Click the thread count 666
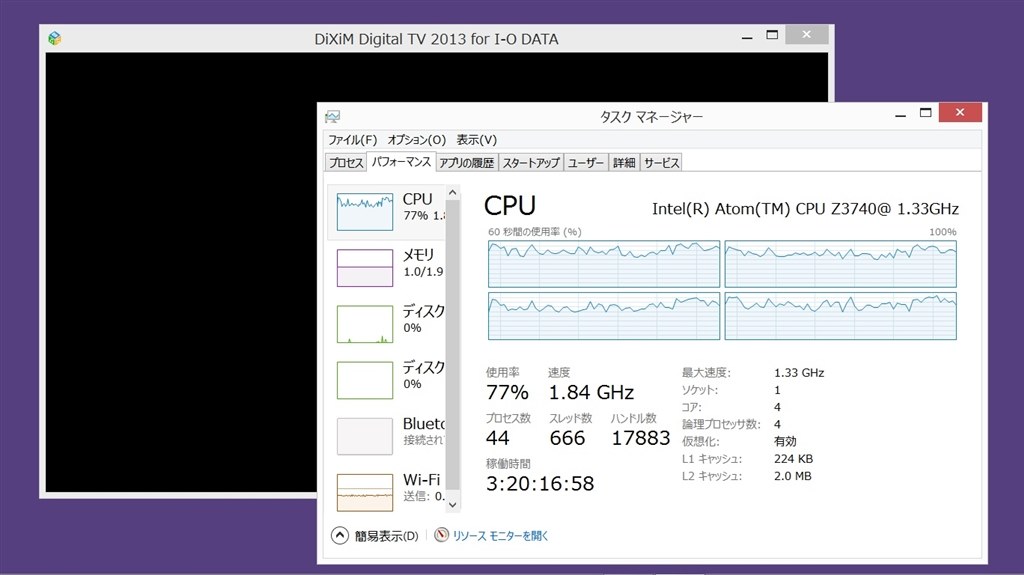The image size is (1024, 575). [567, 438]
